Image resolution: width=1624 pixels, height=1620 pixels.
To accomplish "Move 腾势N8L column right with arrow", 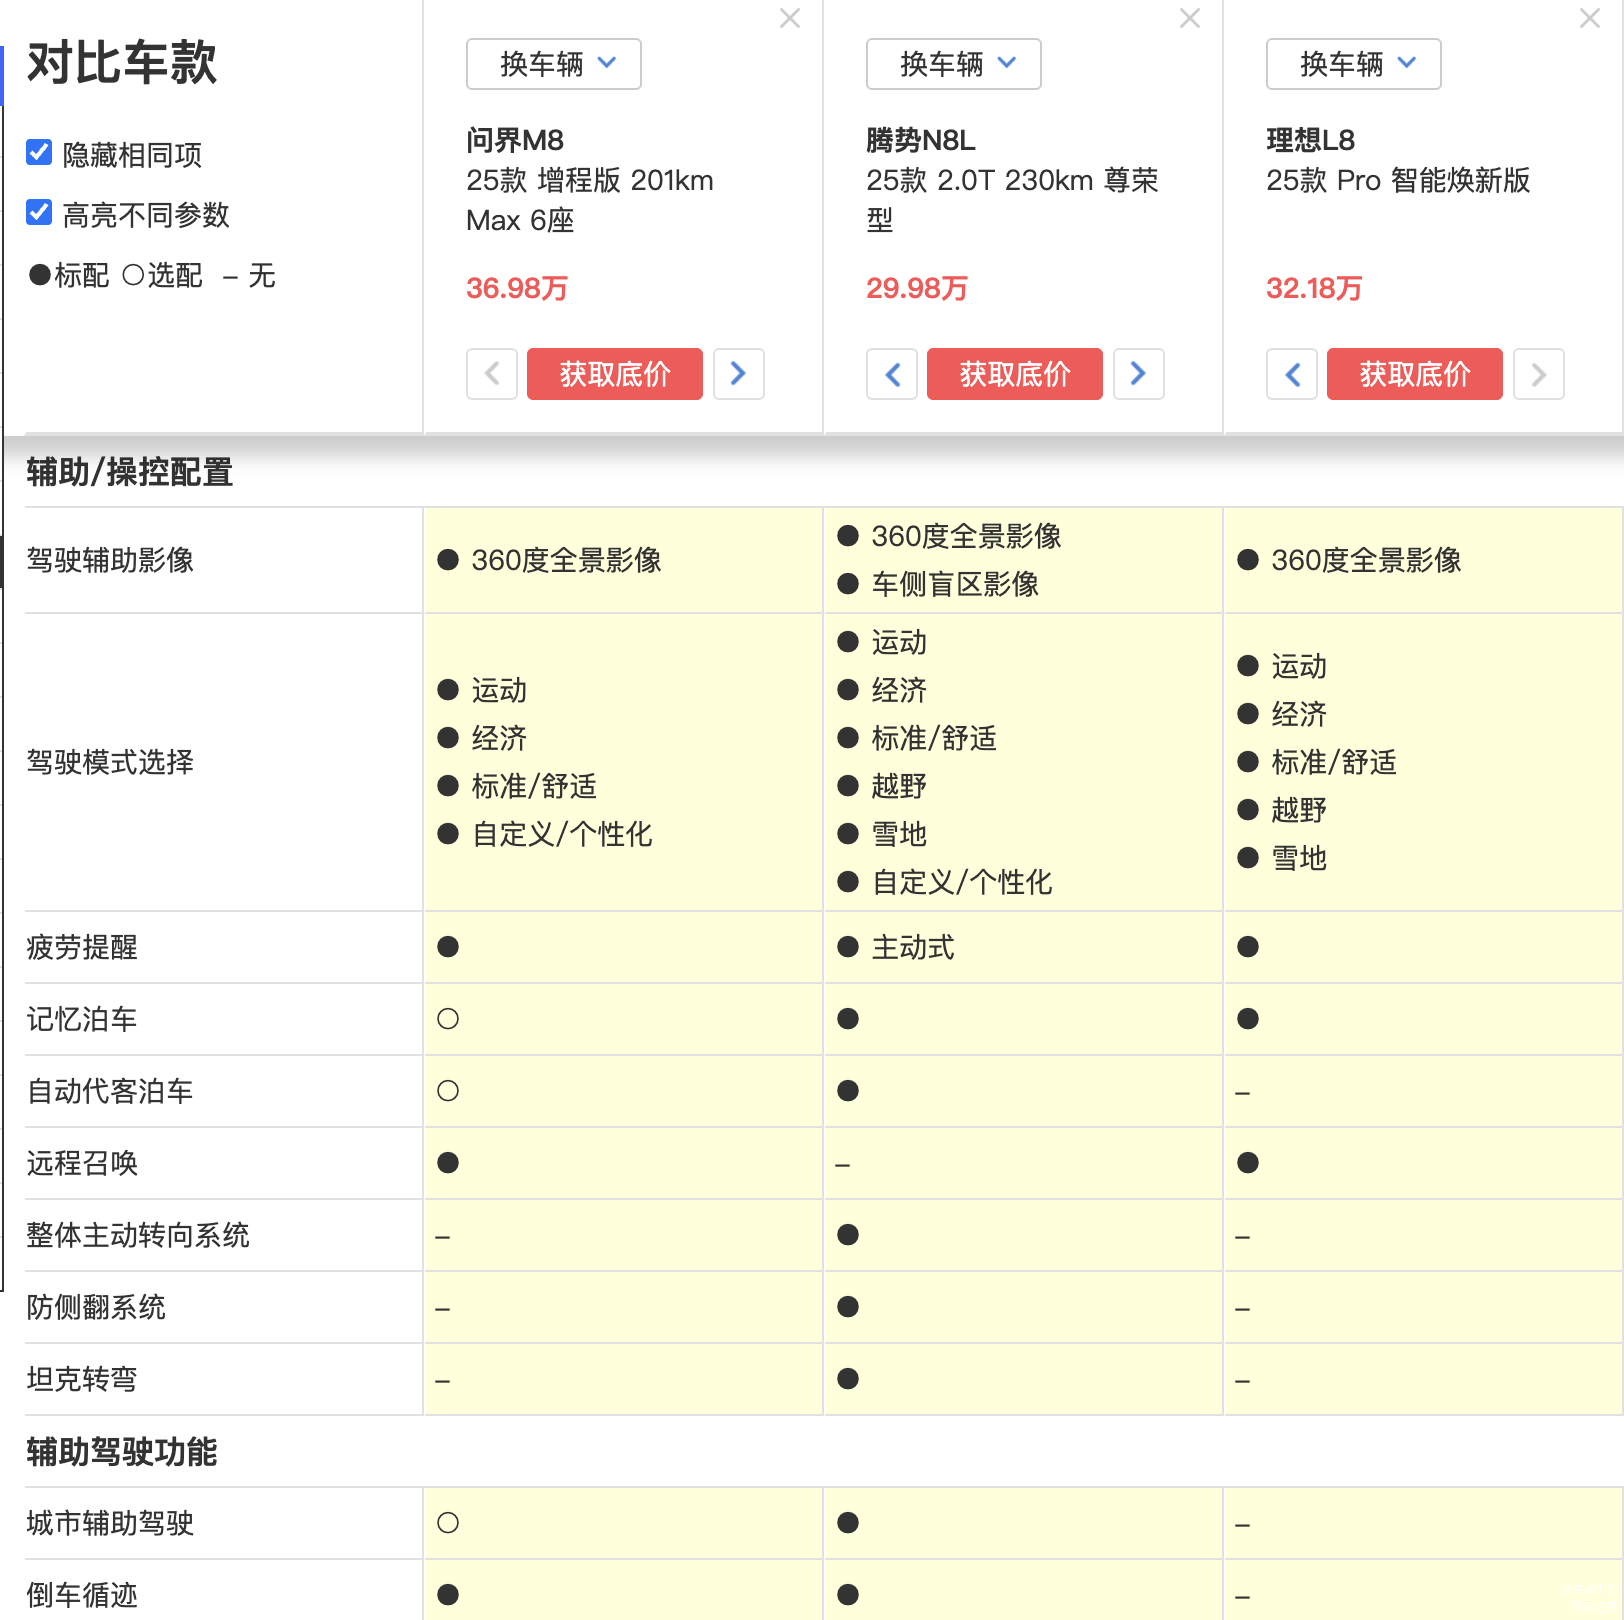I will pyautogui.click(x=1139, y=374).
